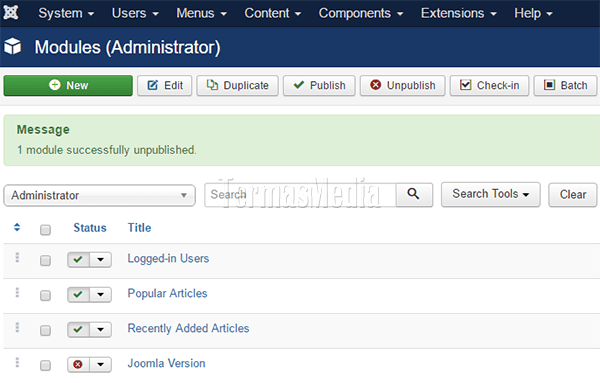Open the Administrator client dropdown
Image resolution: width=600 pixels, height=383 pixels.
click(99, 195)
